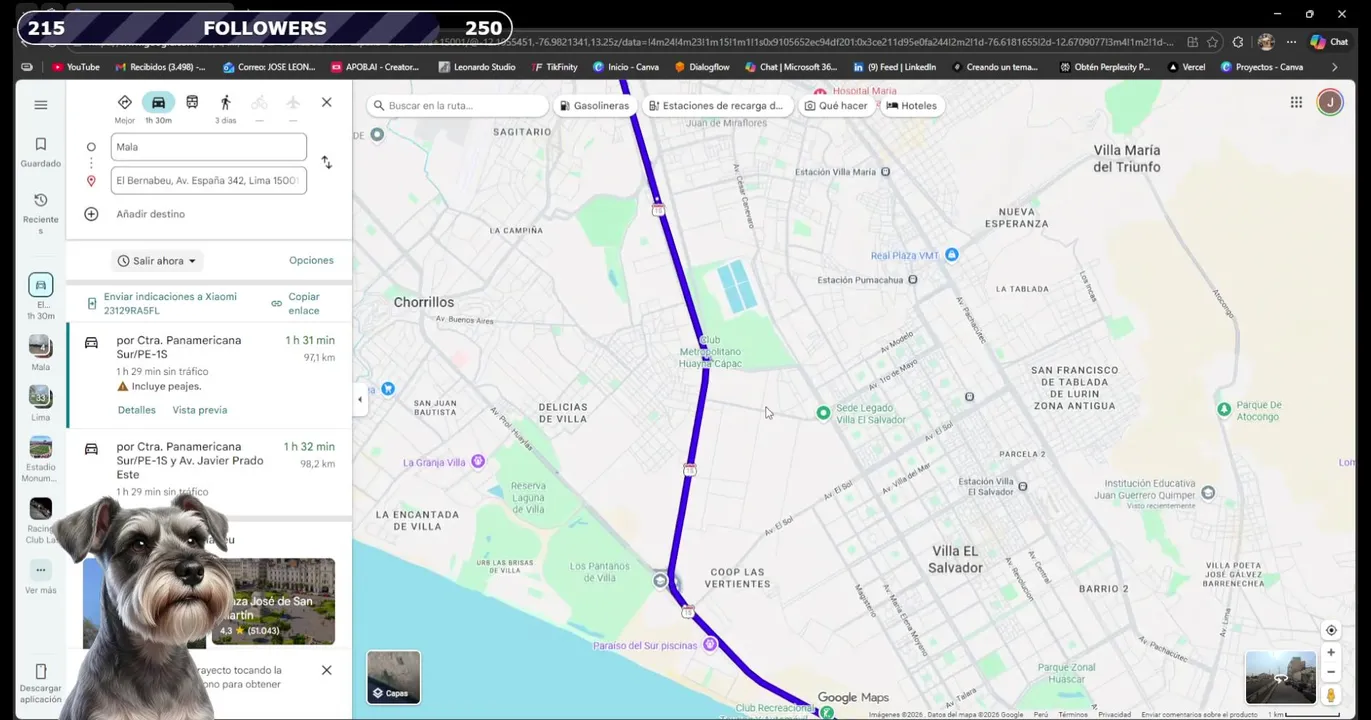Filter by Gasolineras chip
Image resolution: width=1371 pixels, height=720 pixels.
coord(594,105)
